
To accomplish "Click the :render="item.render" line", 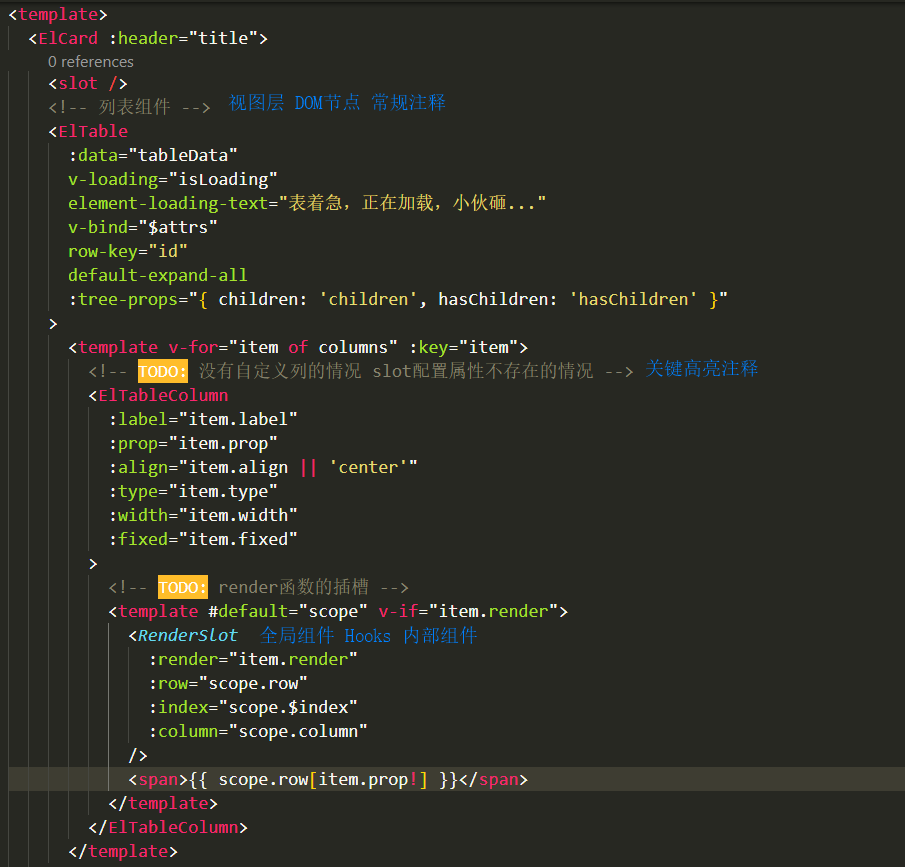I will click(x=253, y=659).
